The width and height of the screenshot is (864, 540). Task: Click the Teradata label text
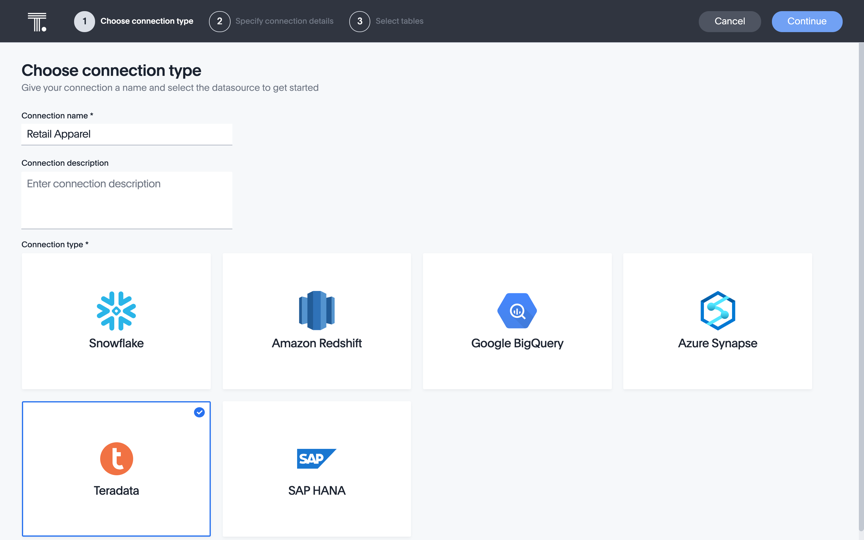tap(116, 490)
